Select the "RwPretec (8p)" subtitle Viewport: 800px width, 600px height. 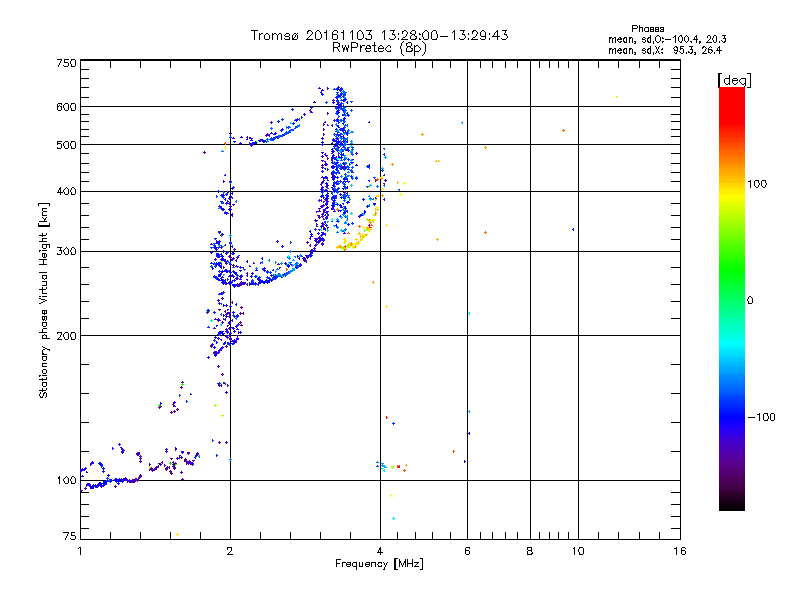click(379, 48)
